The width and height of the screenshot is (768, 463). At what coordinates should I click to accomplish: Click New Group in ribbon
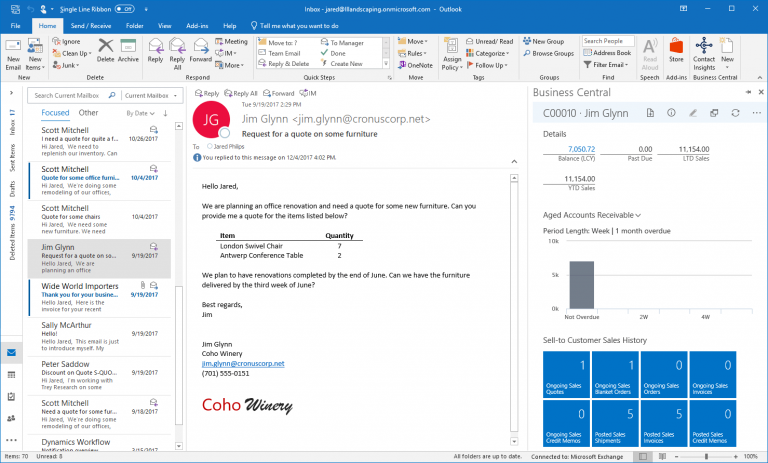[543, 42]
